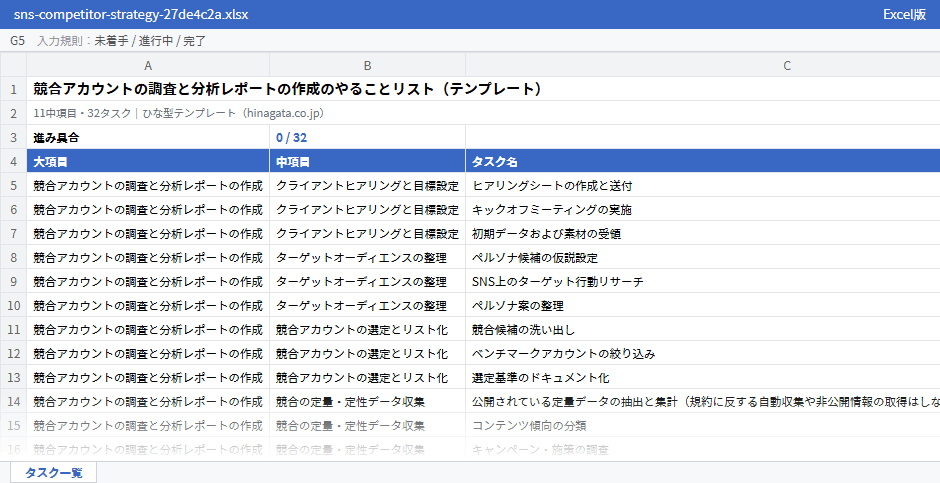This screenshot has height=483, width=940.
Task: Select task ベンチマークアカウントの絞り込み
Action: [x=703, y=353]
